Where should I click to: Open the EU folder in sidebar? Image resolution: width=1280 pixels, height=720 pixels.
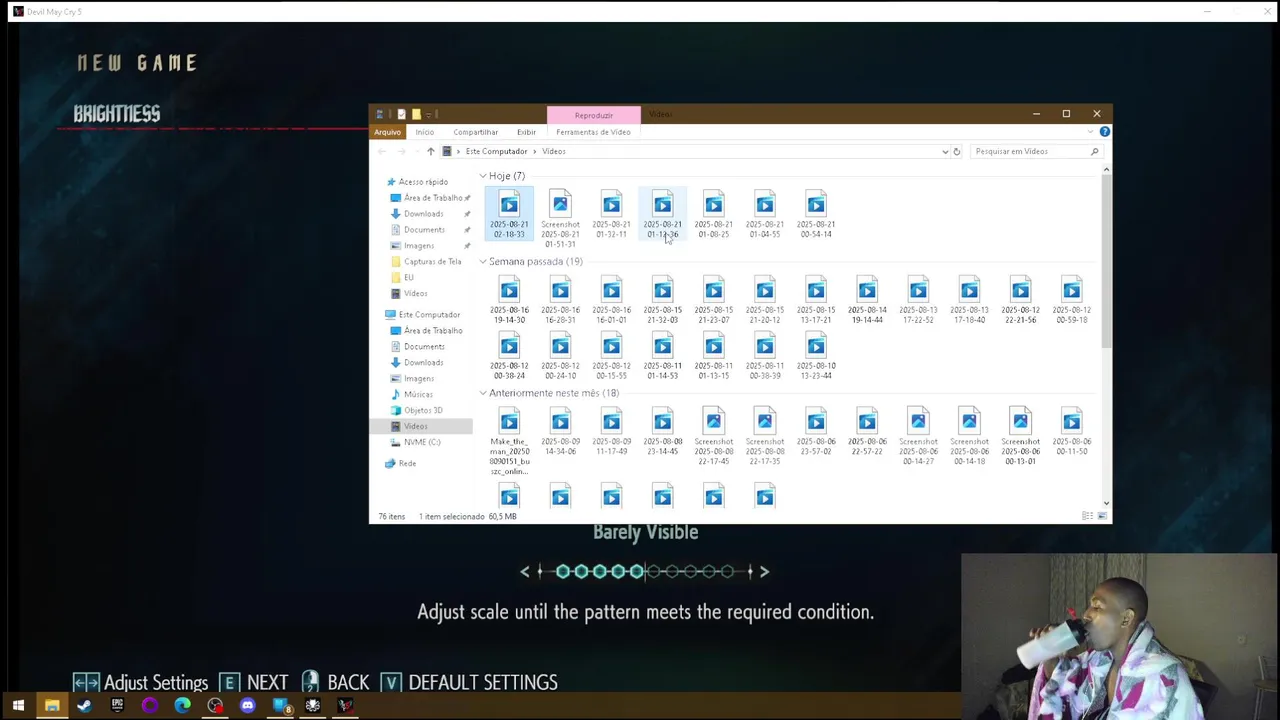(x=408, y=277)
